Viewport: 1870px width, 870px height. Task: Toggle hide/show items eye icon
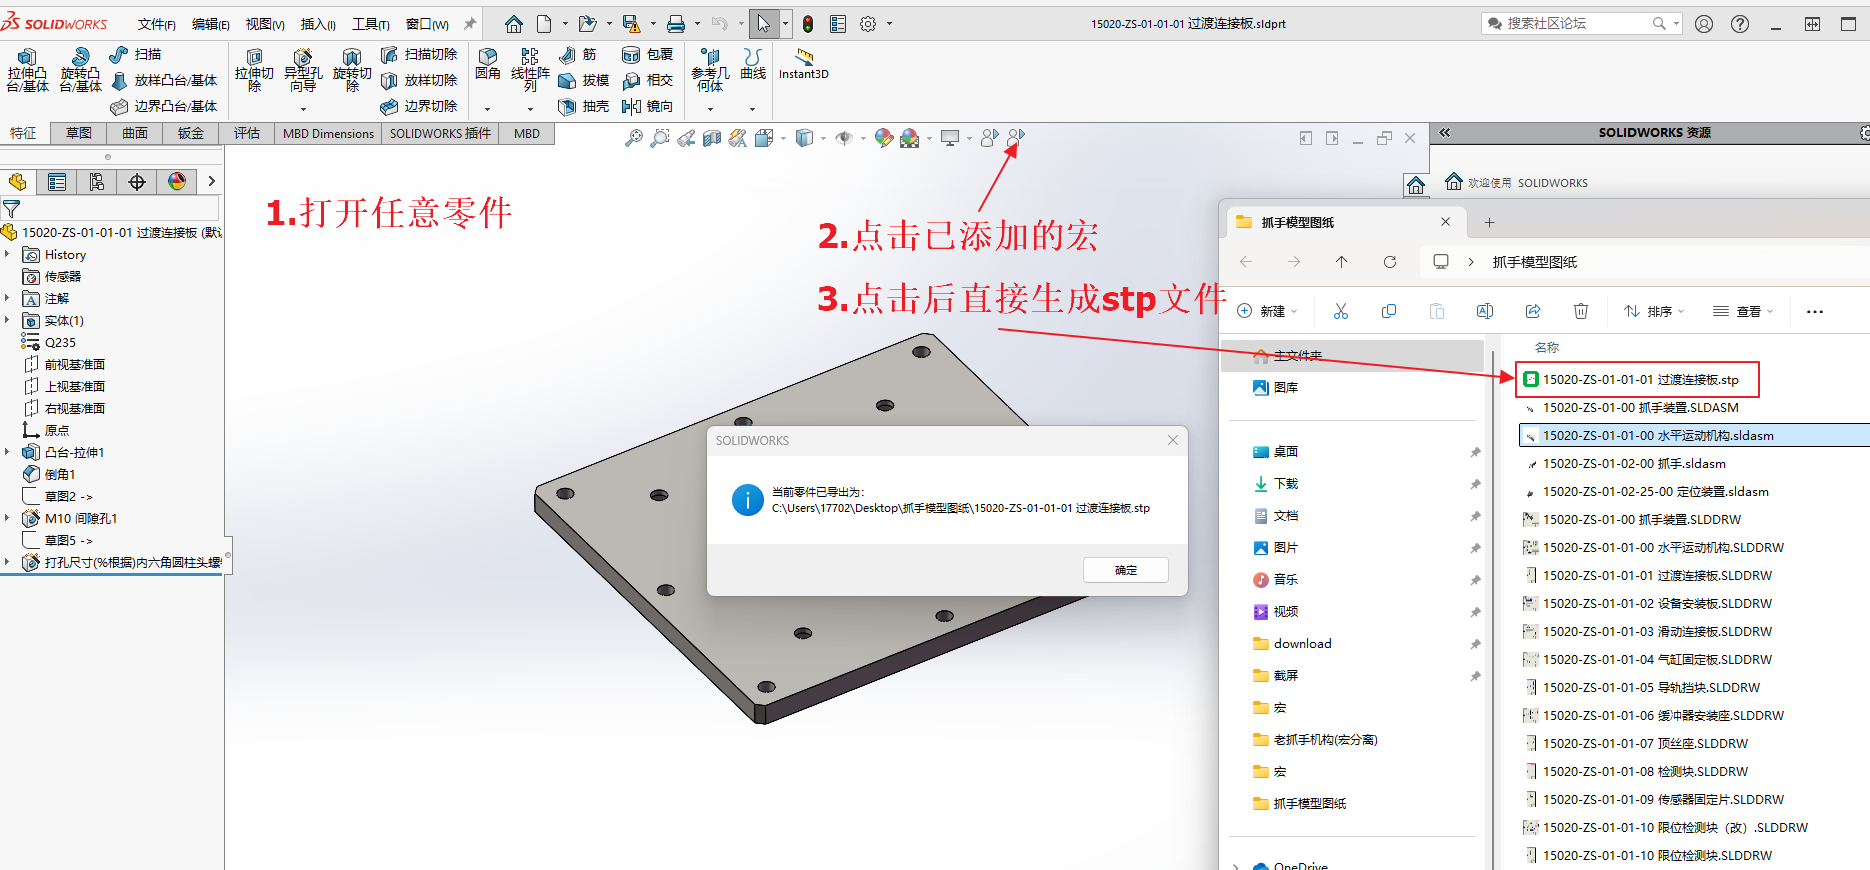[x=844, y=138]
